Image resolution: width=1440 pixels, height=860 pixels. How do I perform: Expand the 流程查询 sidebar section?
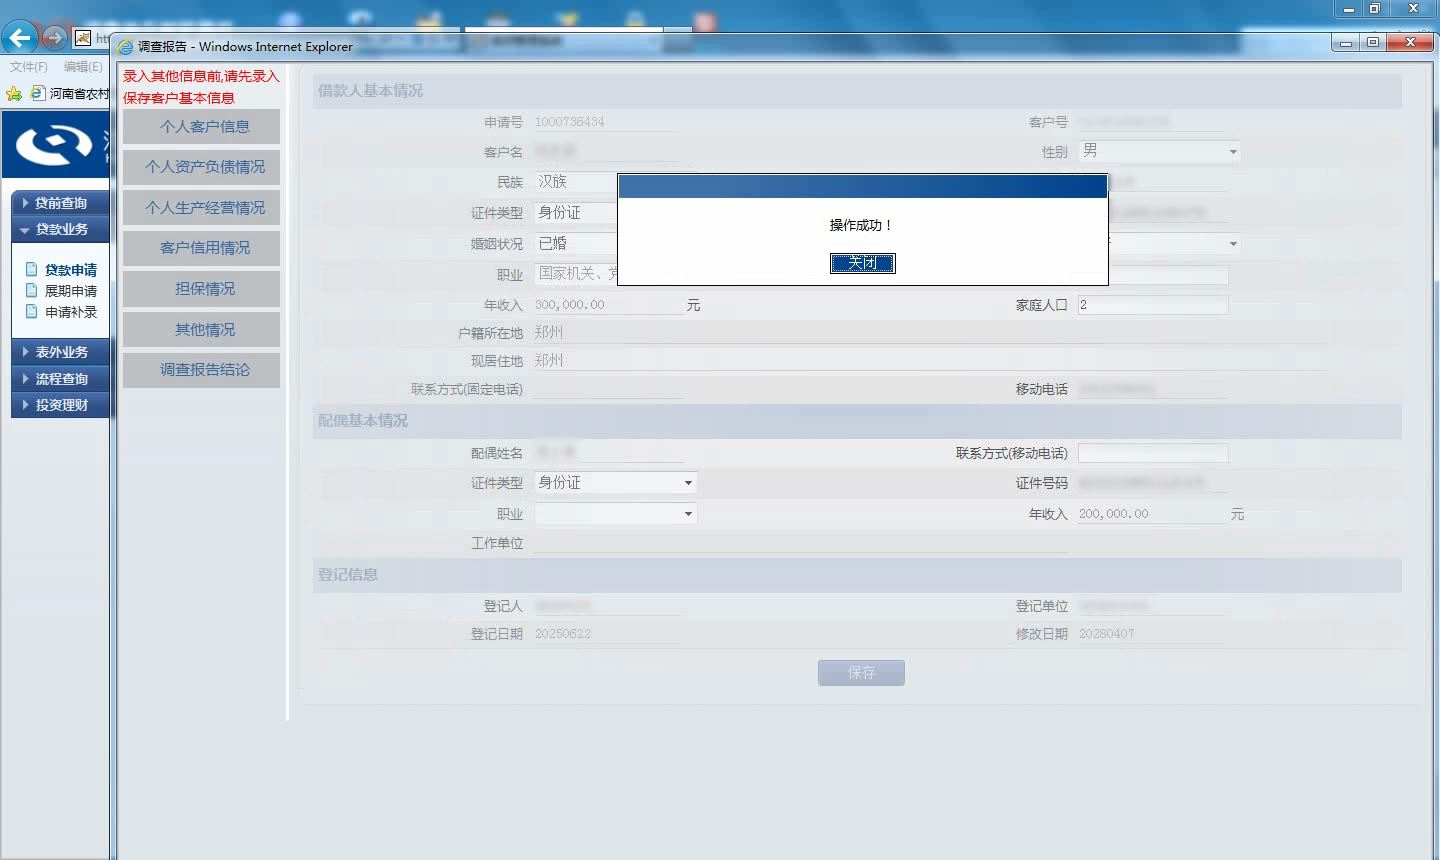[x=60, y=379]
